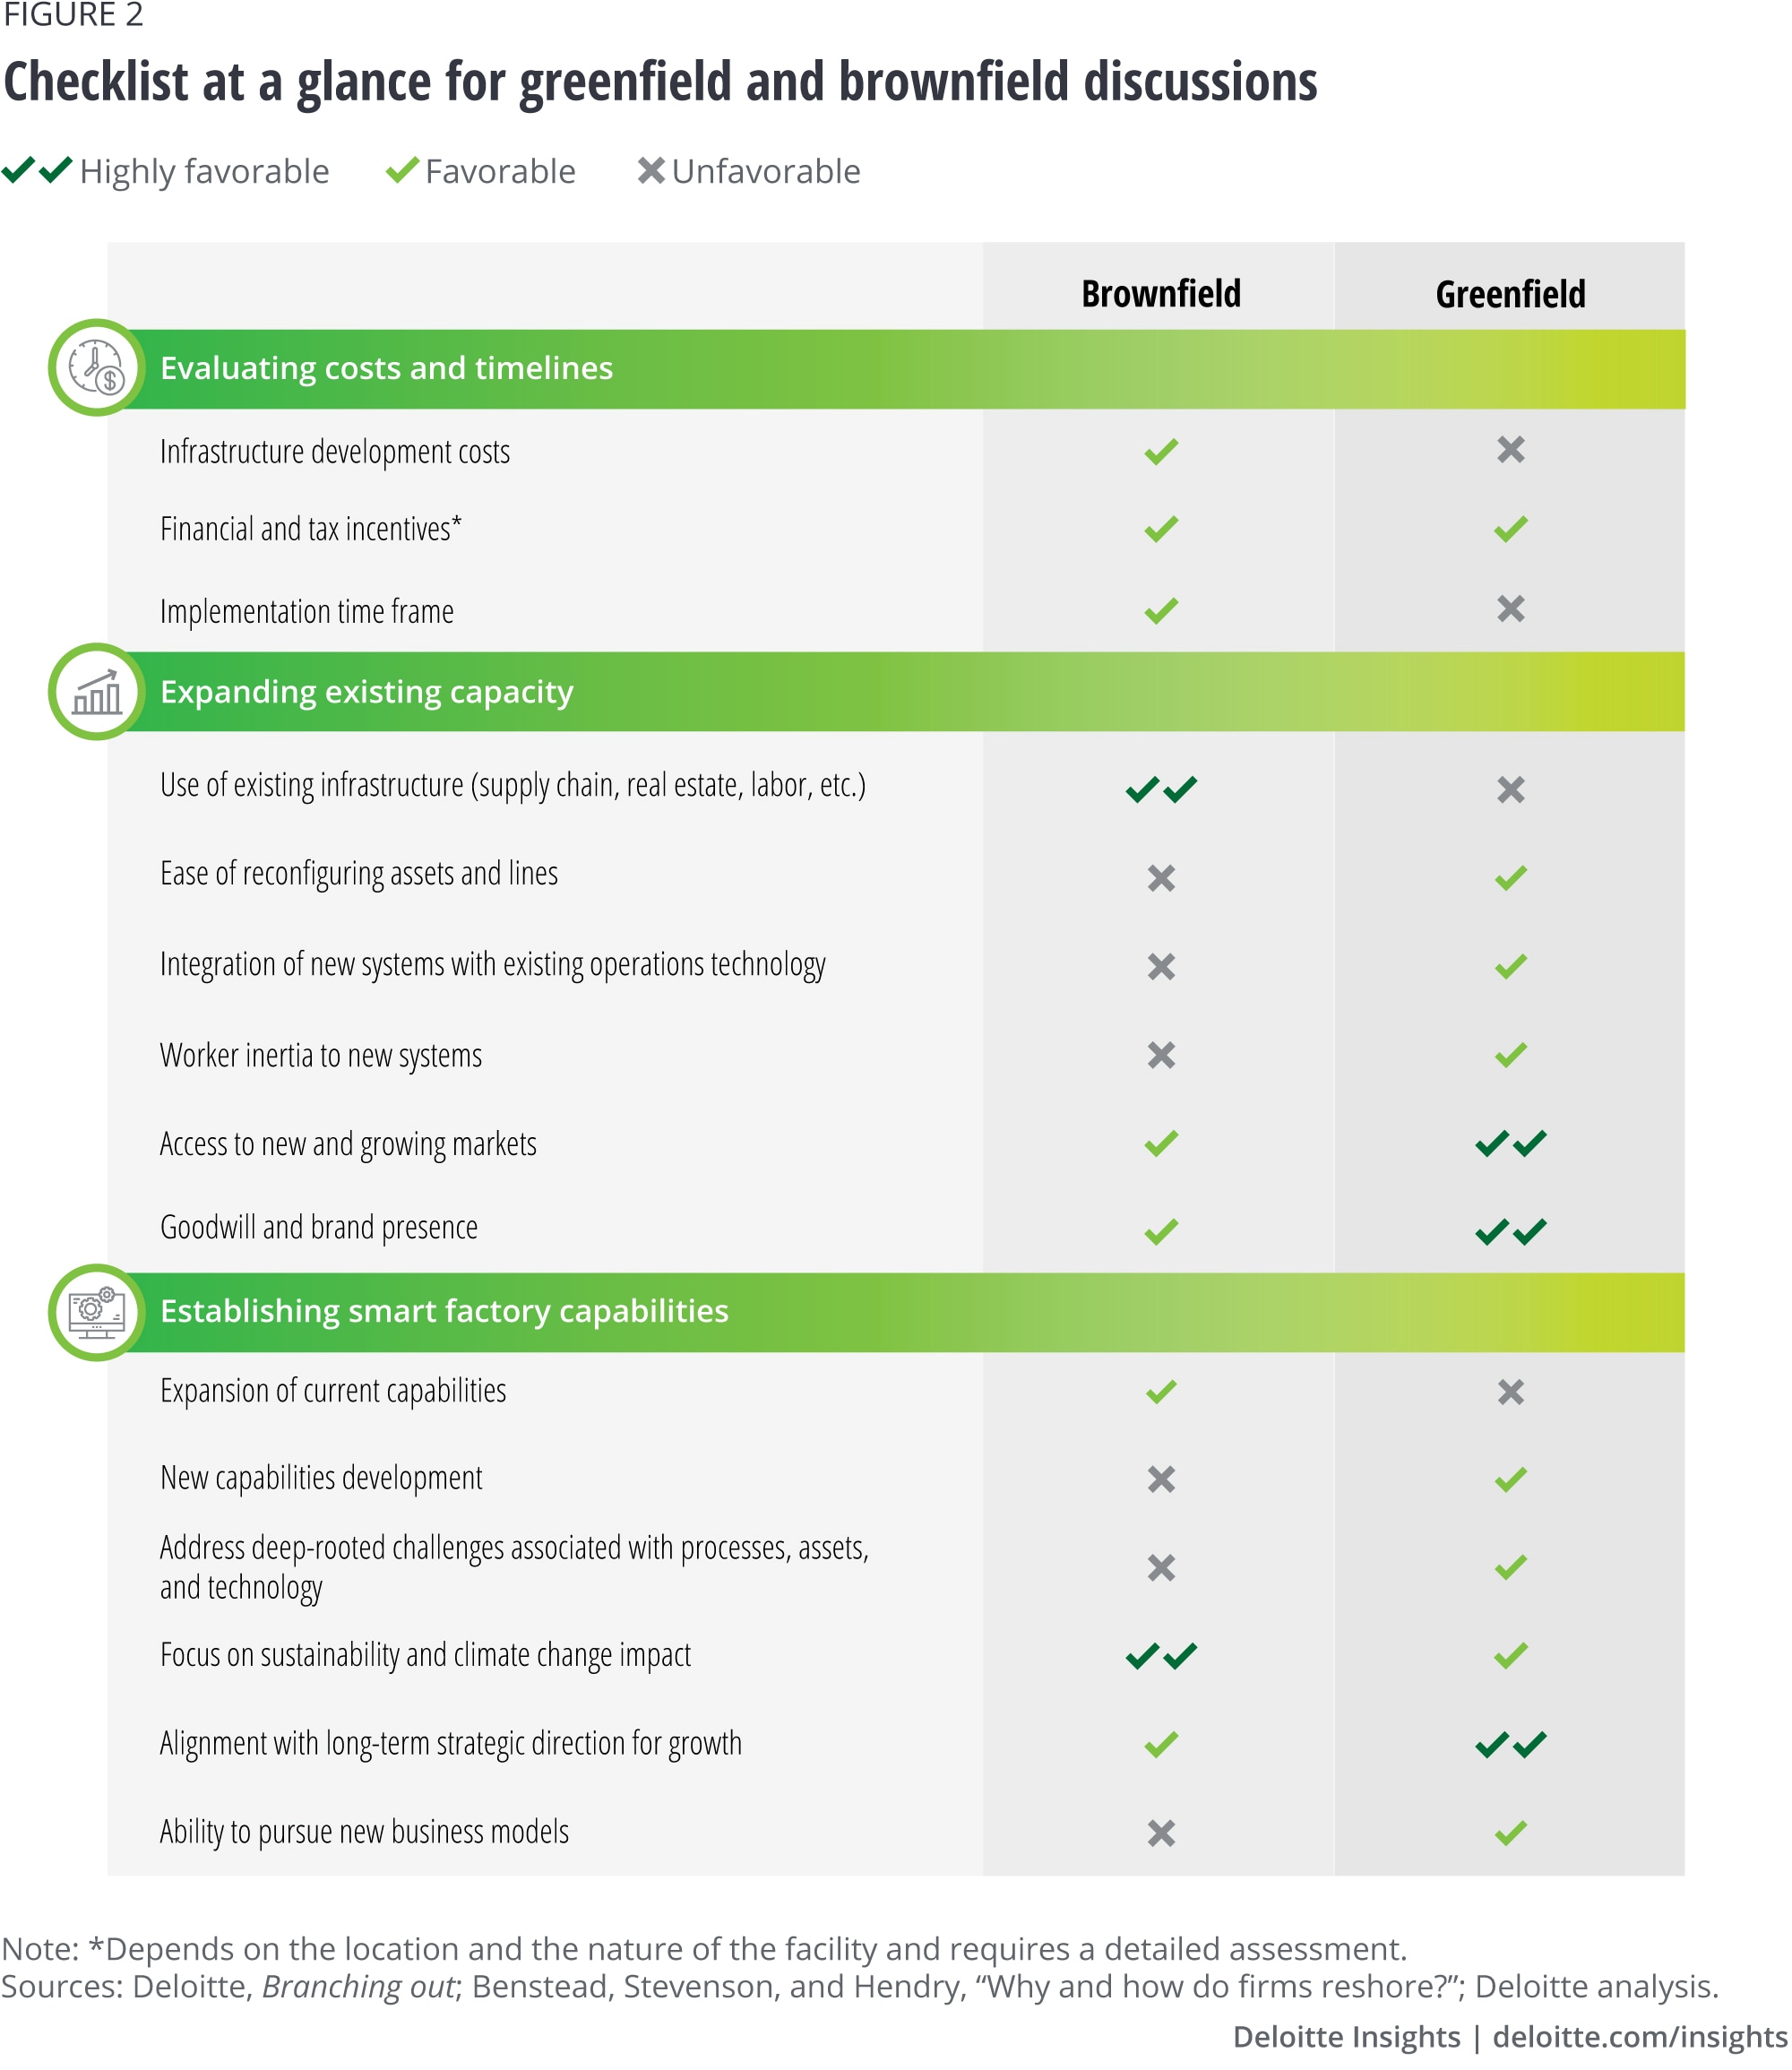Screen dimensions: 1792x2070
Task: Click Brownfield check mark for implementation time frame
Action: click(x=1160, y=610)
